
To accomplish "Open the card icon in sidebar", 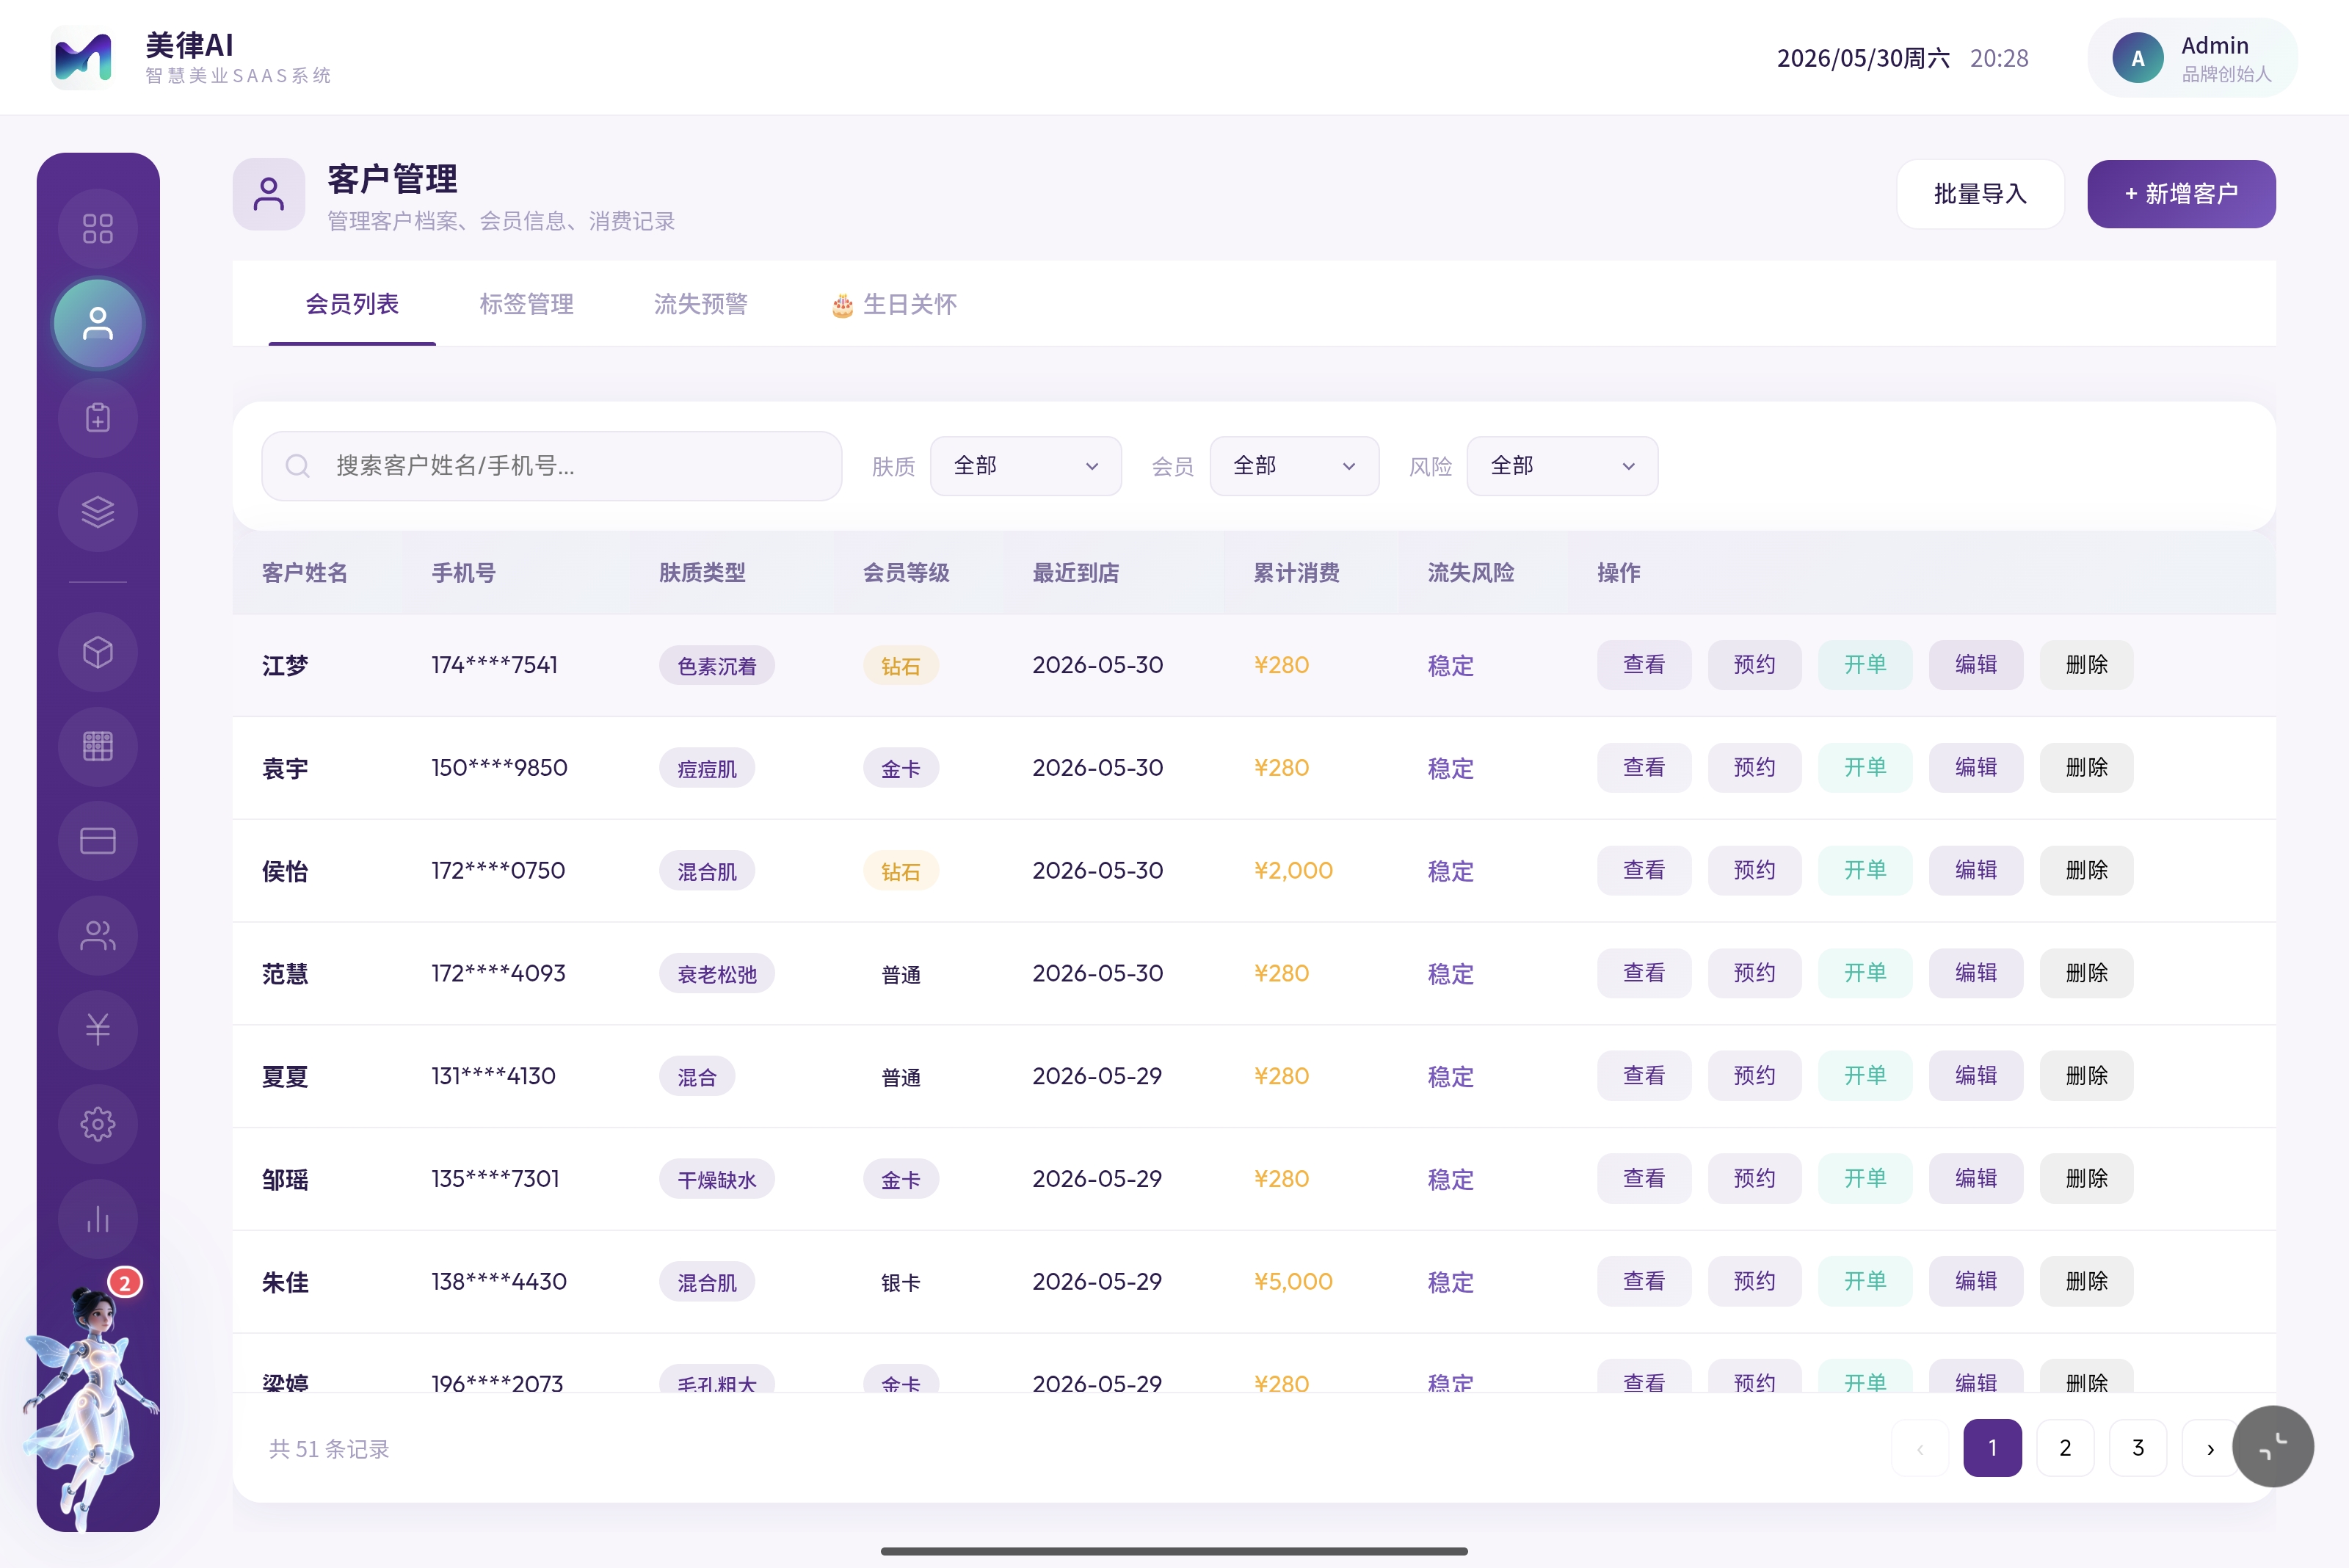I will (x=98, y=841).
